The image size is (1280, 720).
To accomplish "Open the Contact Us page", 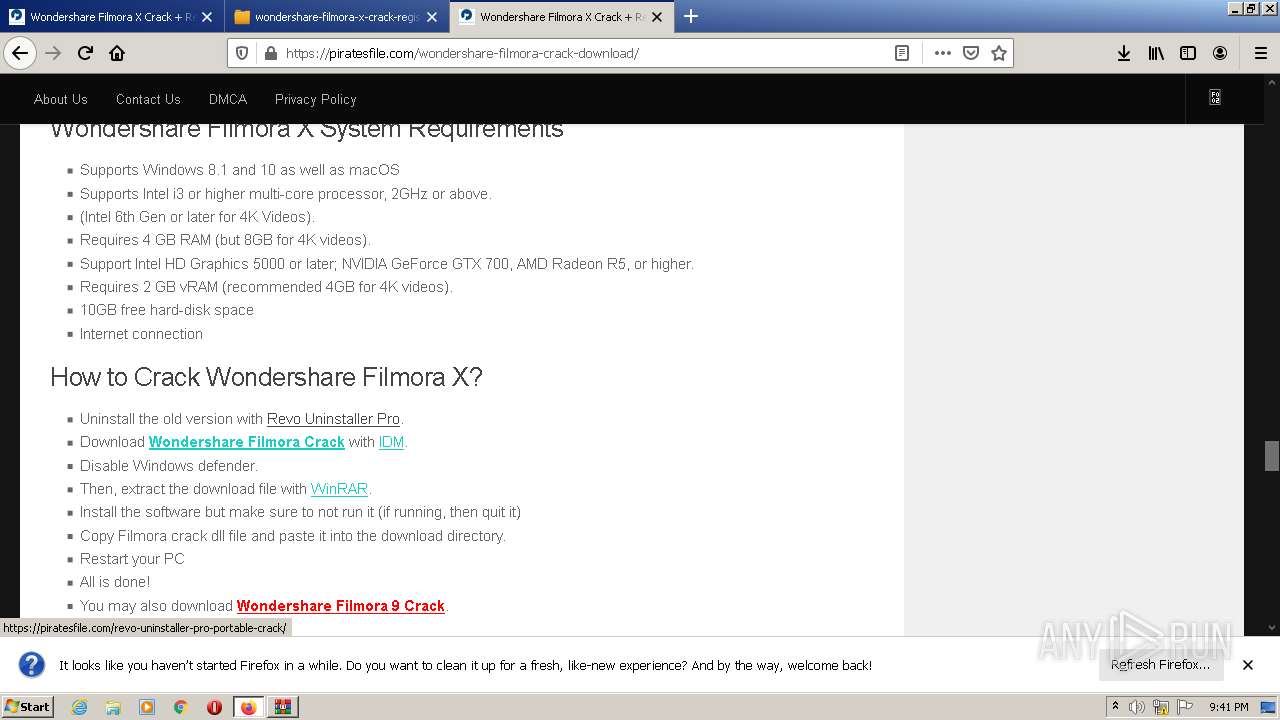I will [x=148, y=99].
